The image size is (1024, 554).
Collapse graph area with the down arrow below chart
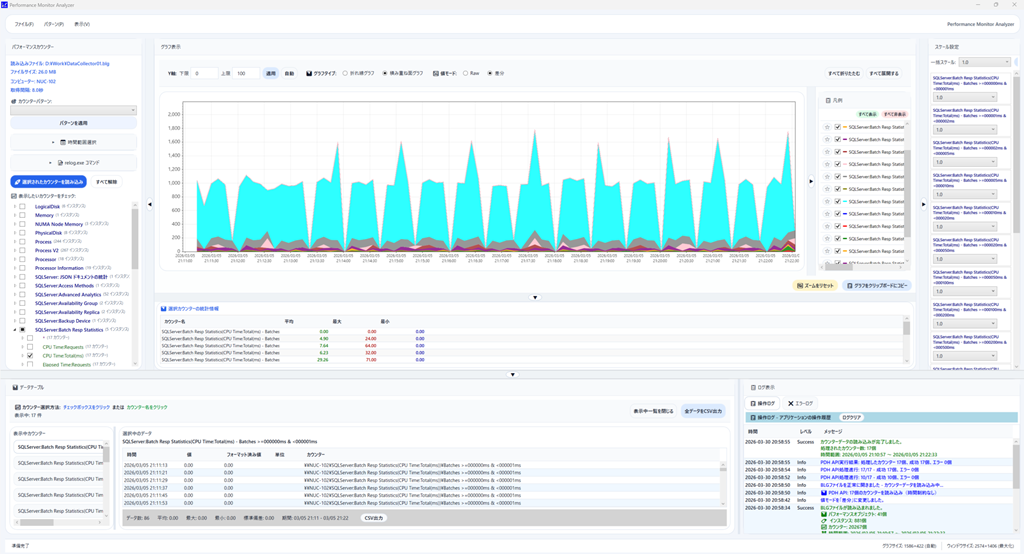(535, 297)
